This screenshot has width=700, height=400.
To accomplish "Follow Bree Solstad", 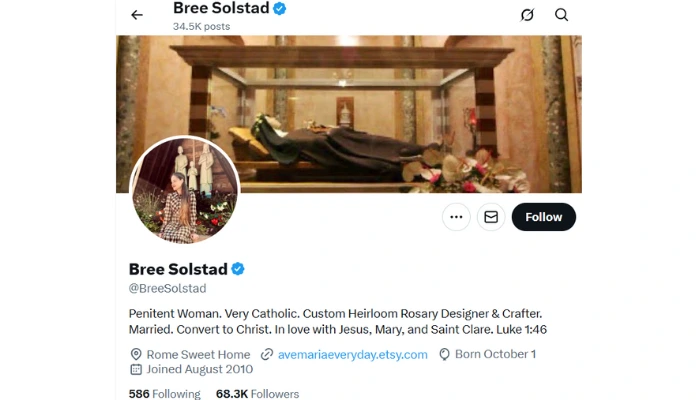I will (544, 217).
